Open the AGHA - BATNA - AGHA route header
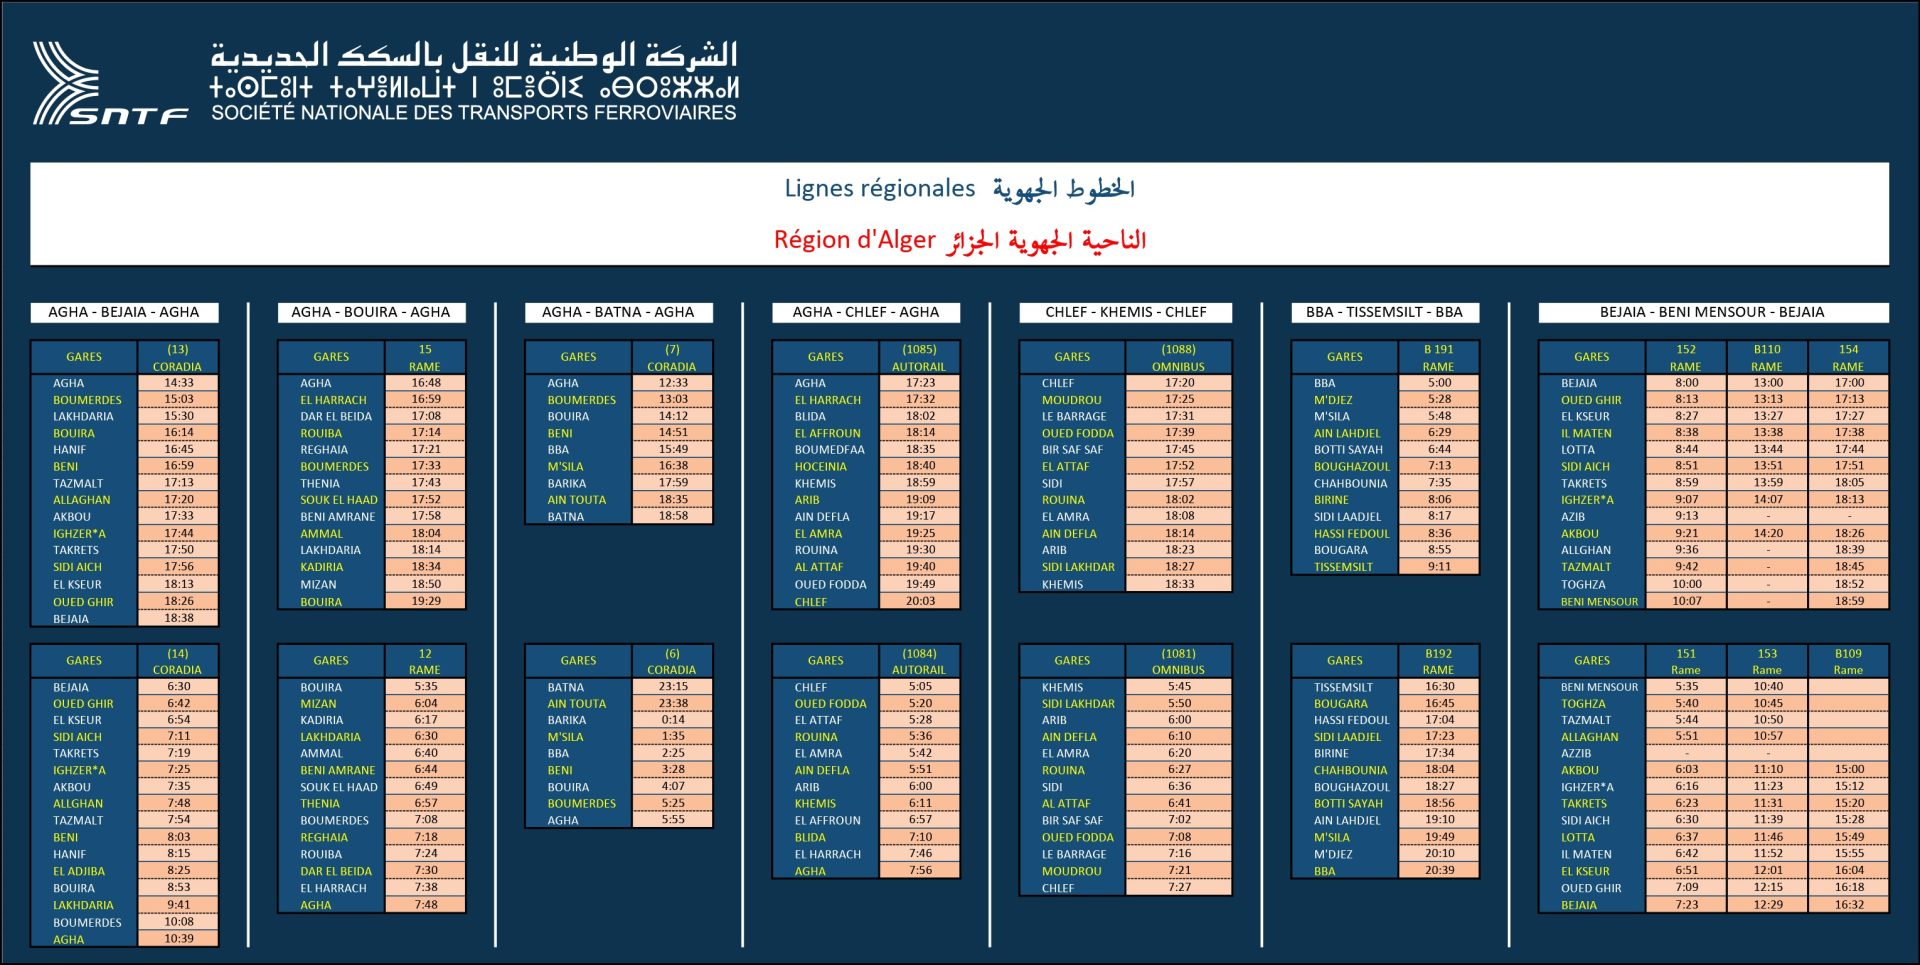Image resolution: width=1920 pixels, height=965 pixels. coord(618,312)
